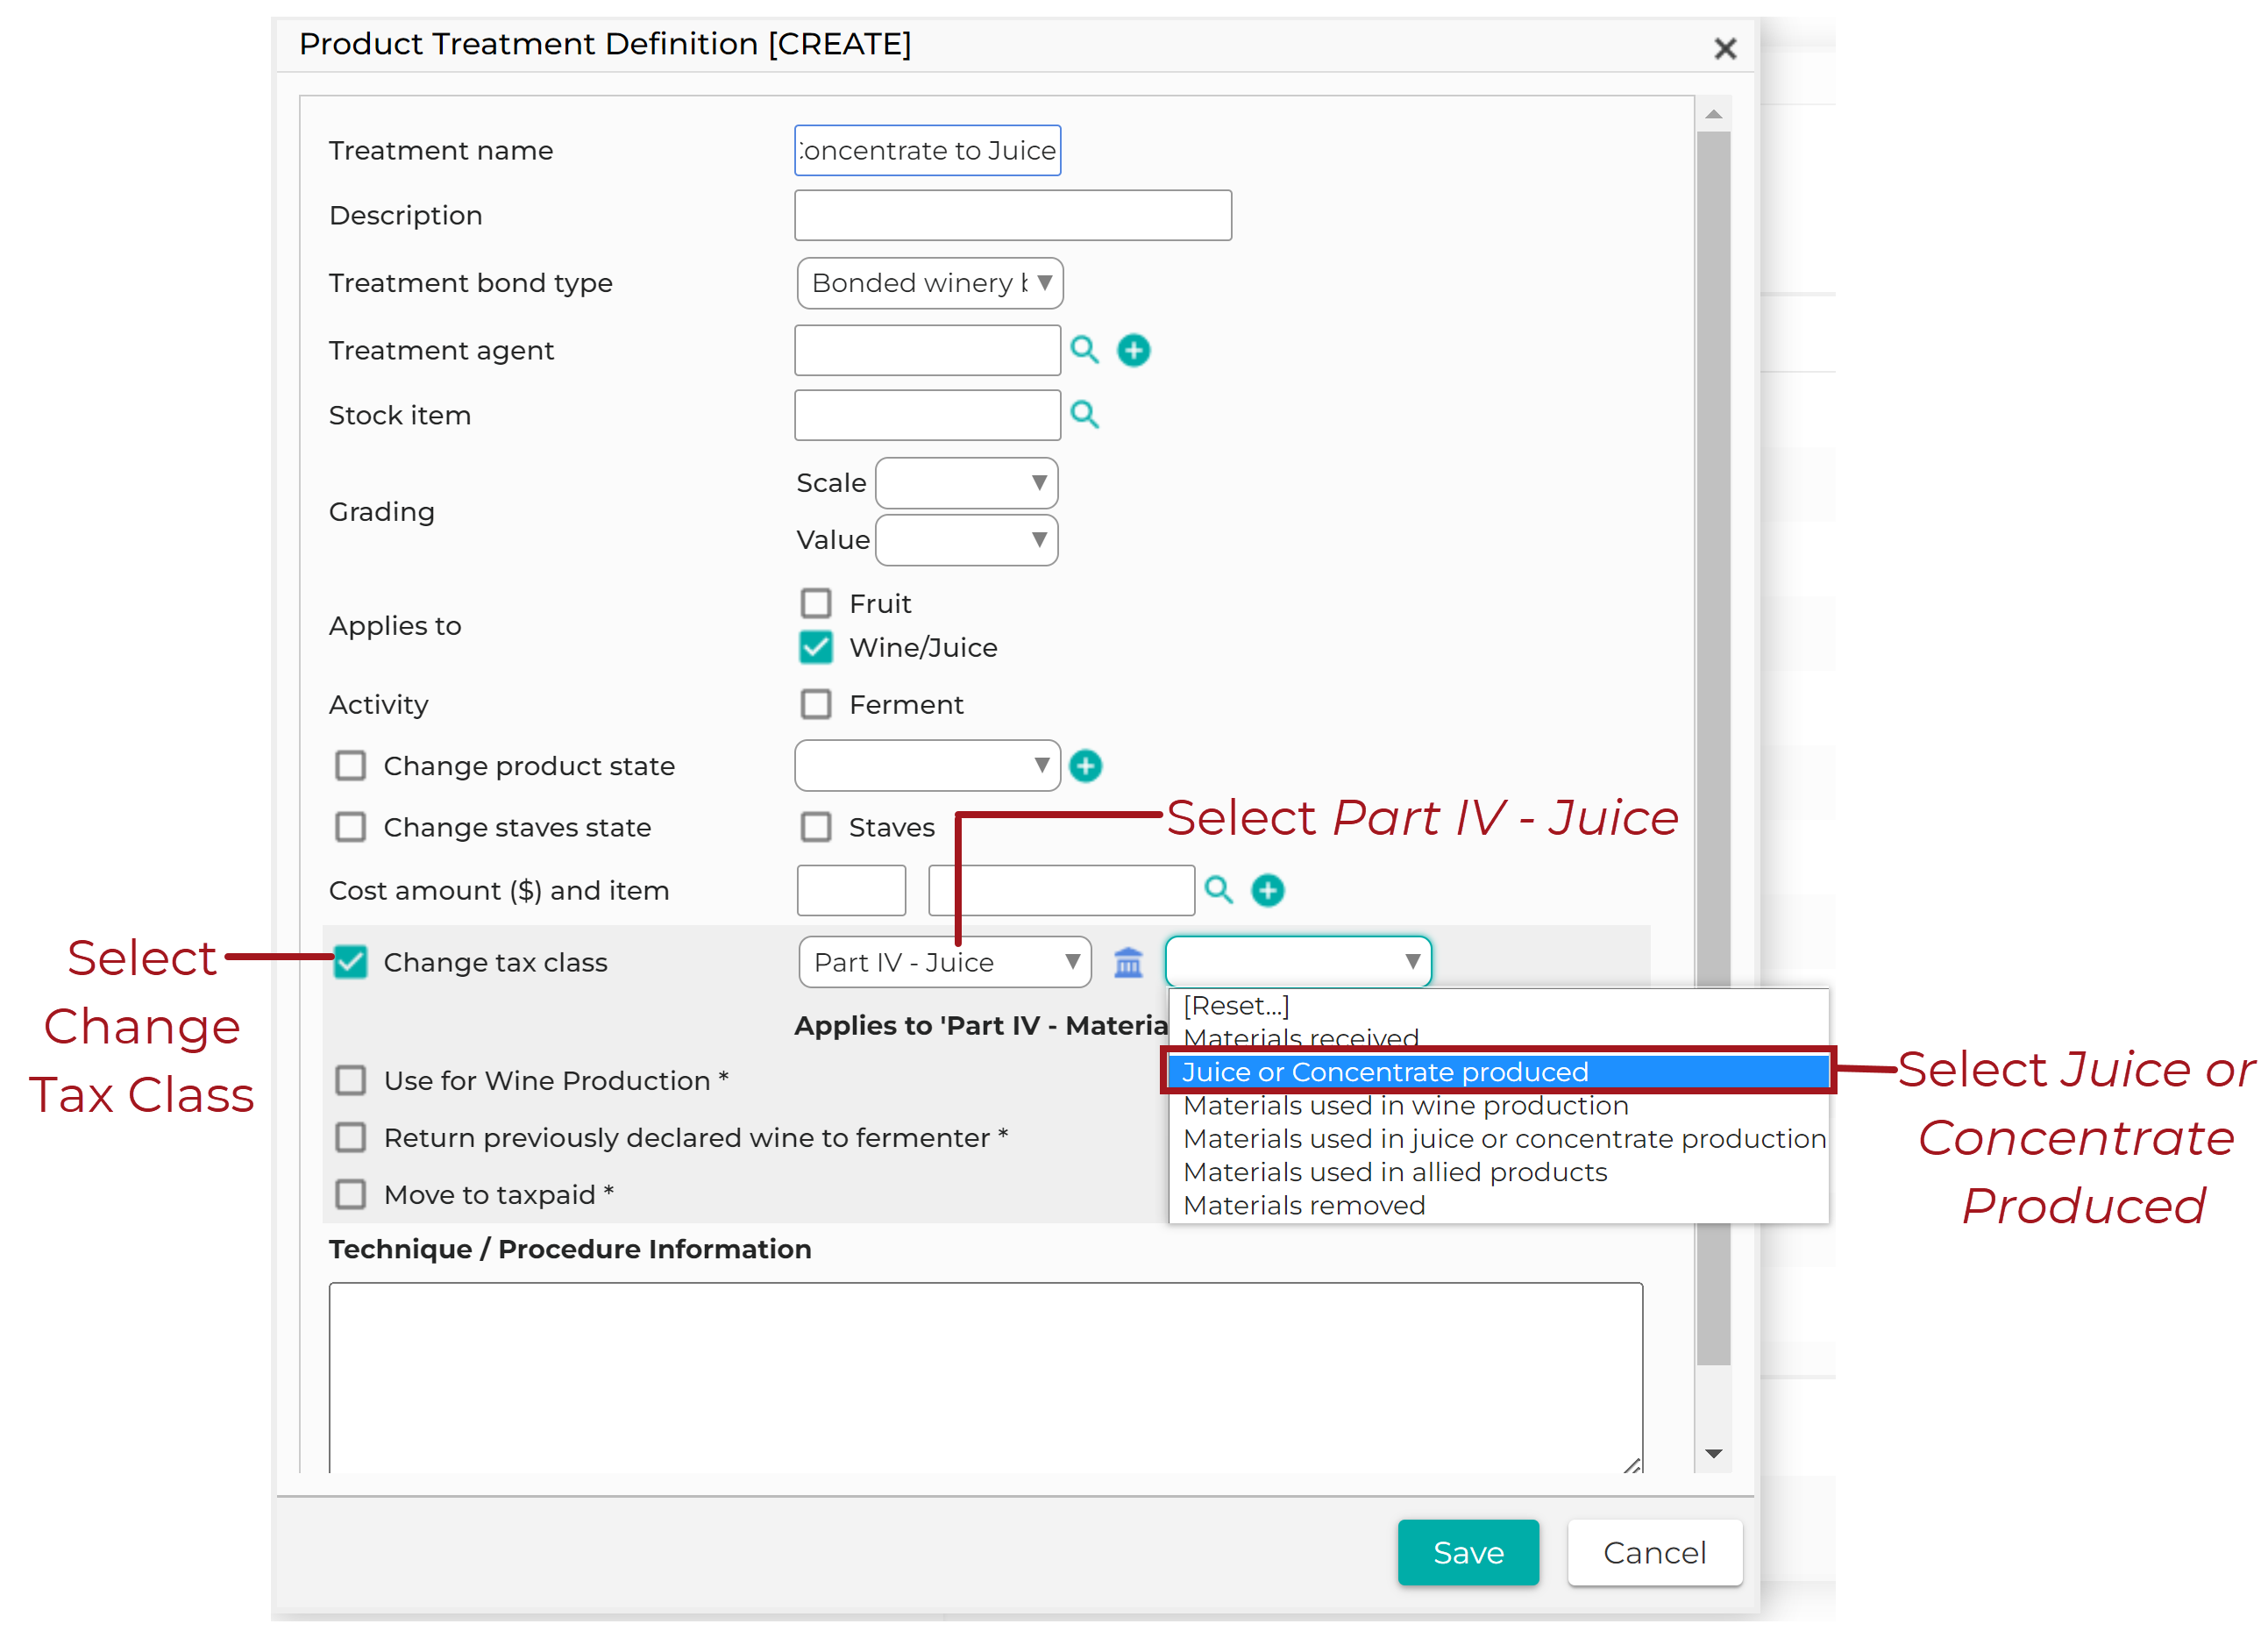Uncheck Change tax class checkbox
2268x1631 pixels.
coord(350,962)
